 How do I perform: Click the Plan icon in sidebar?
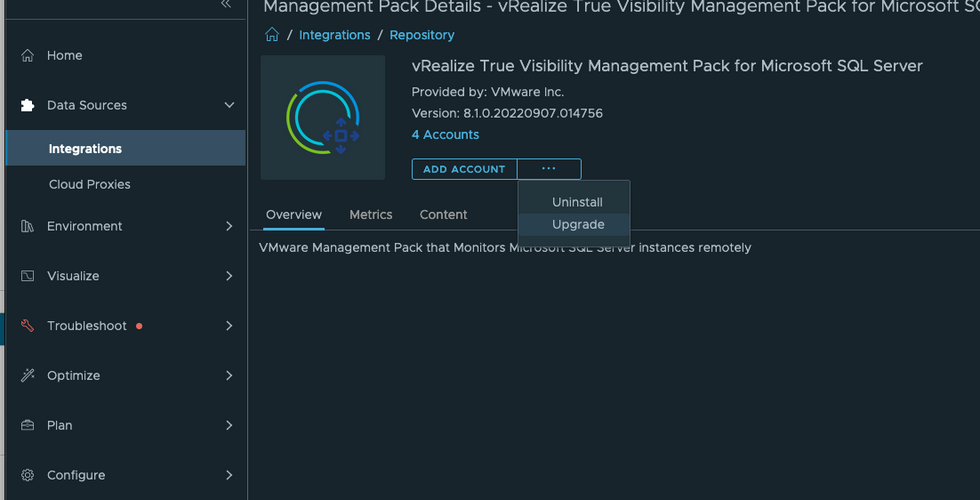click(x=28, y=425)
